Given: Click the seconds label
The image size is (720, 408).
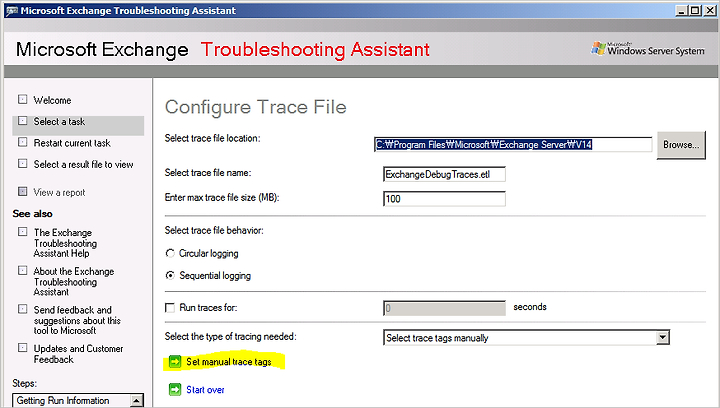Looking at the screenshot, I should click(530, 307).
